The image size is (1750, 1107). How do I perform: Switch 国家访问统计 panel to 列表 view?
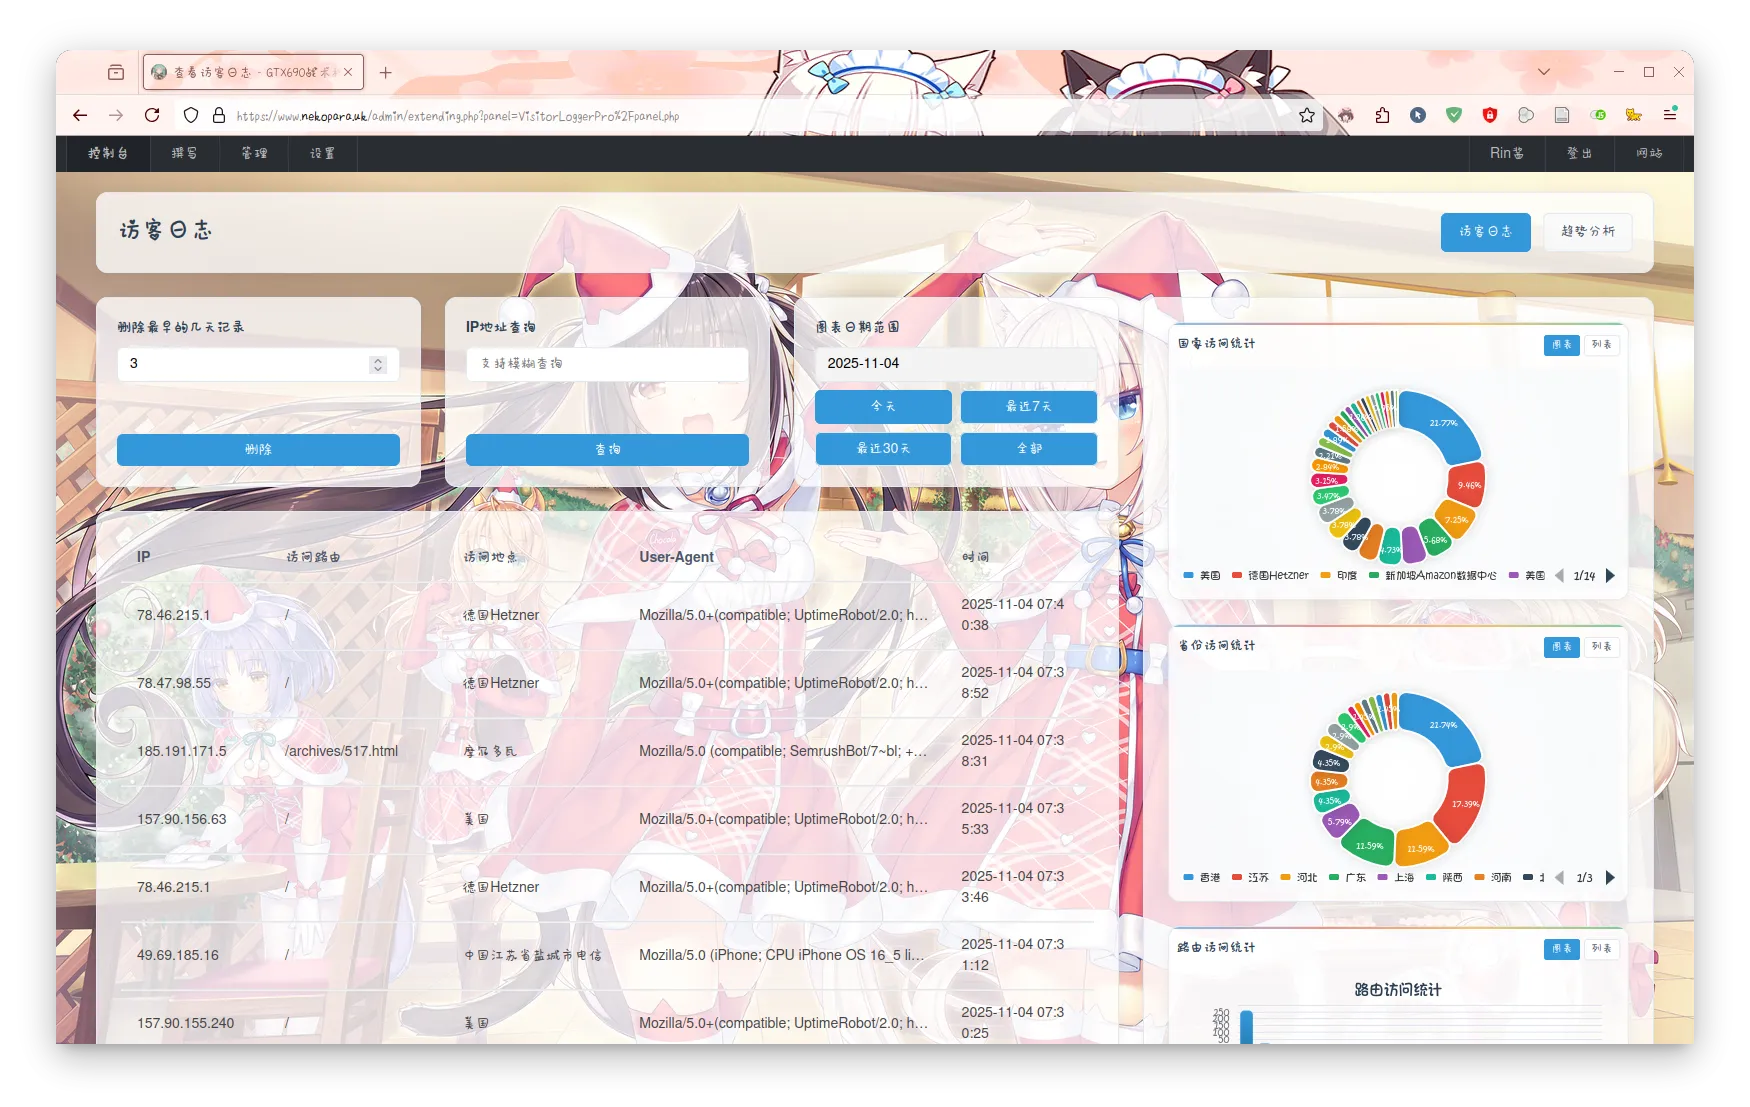[x=1602, y=345]
